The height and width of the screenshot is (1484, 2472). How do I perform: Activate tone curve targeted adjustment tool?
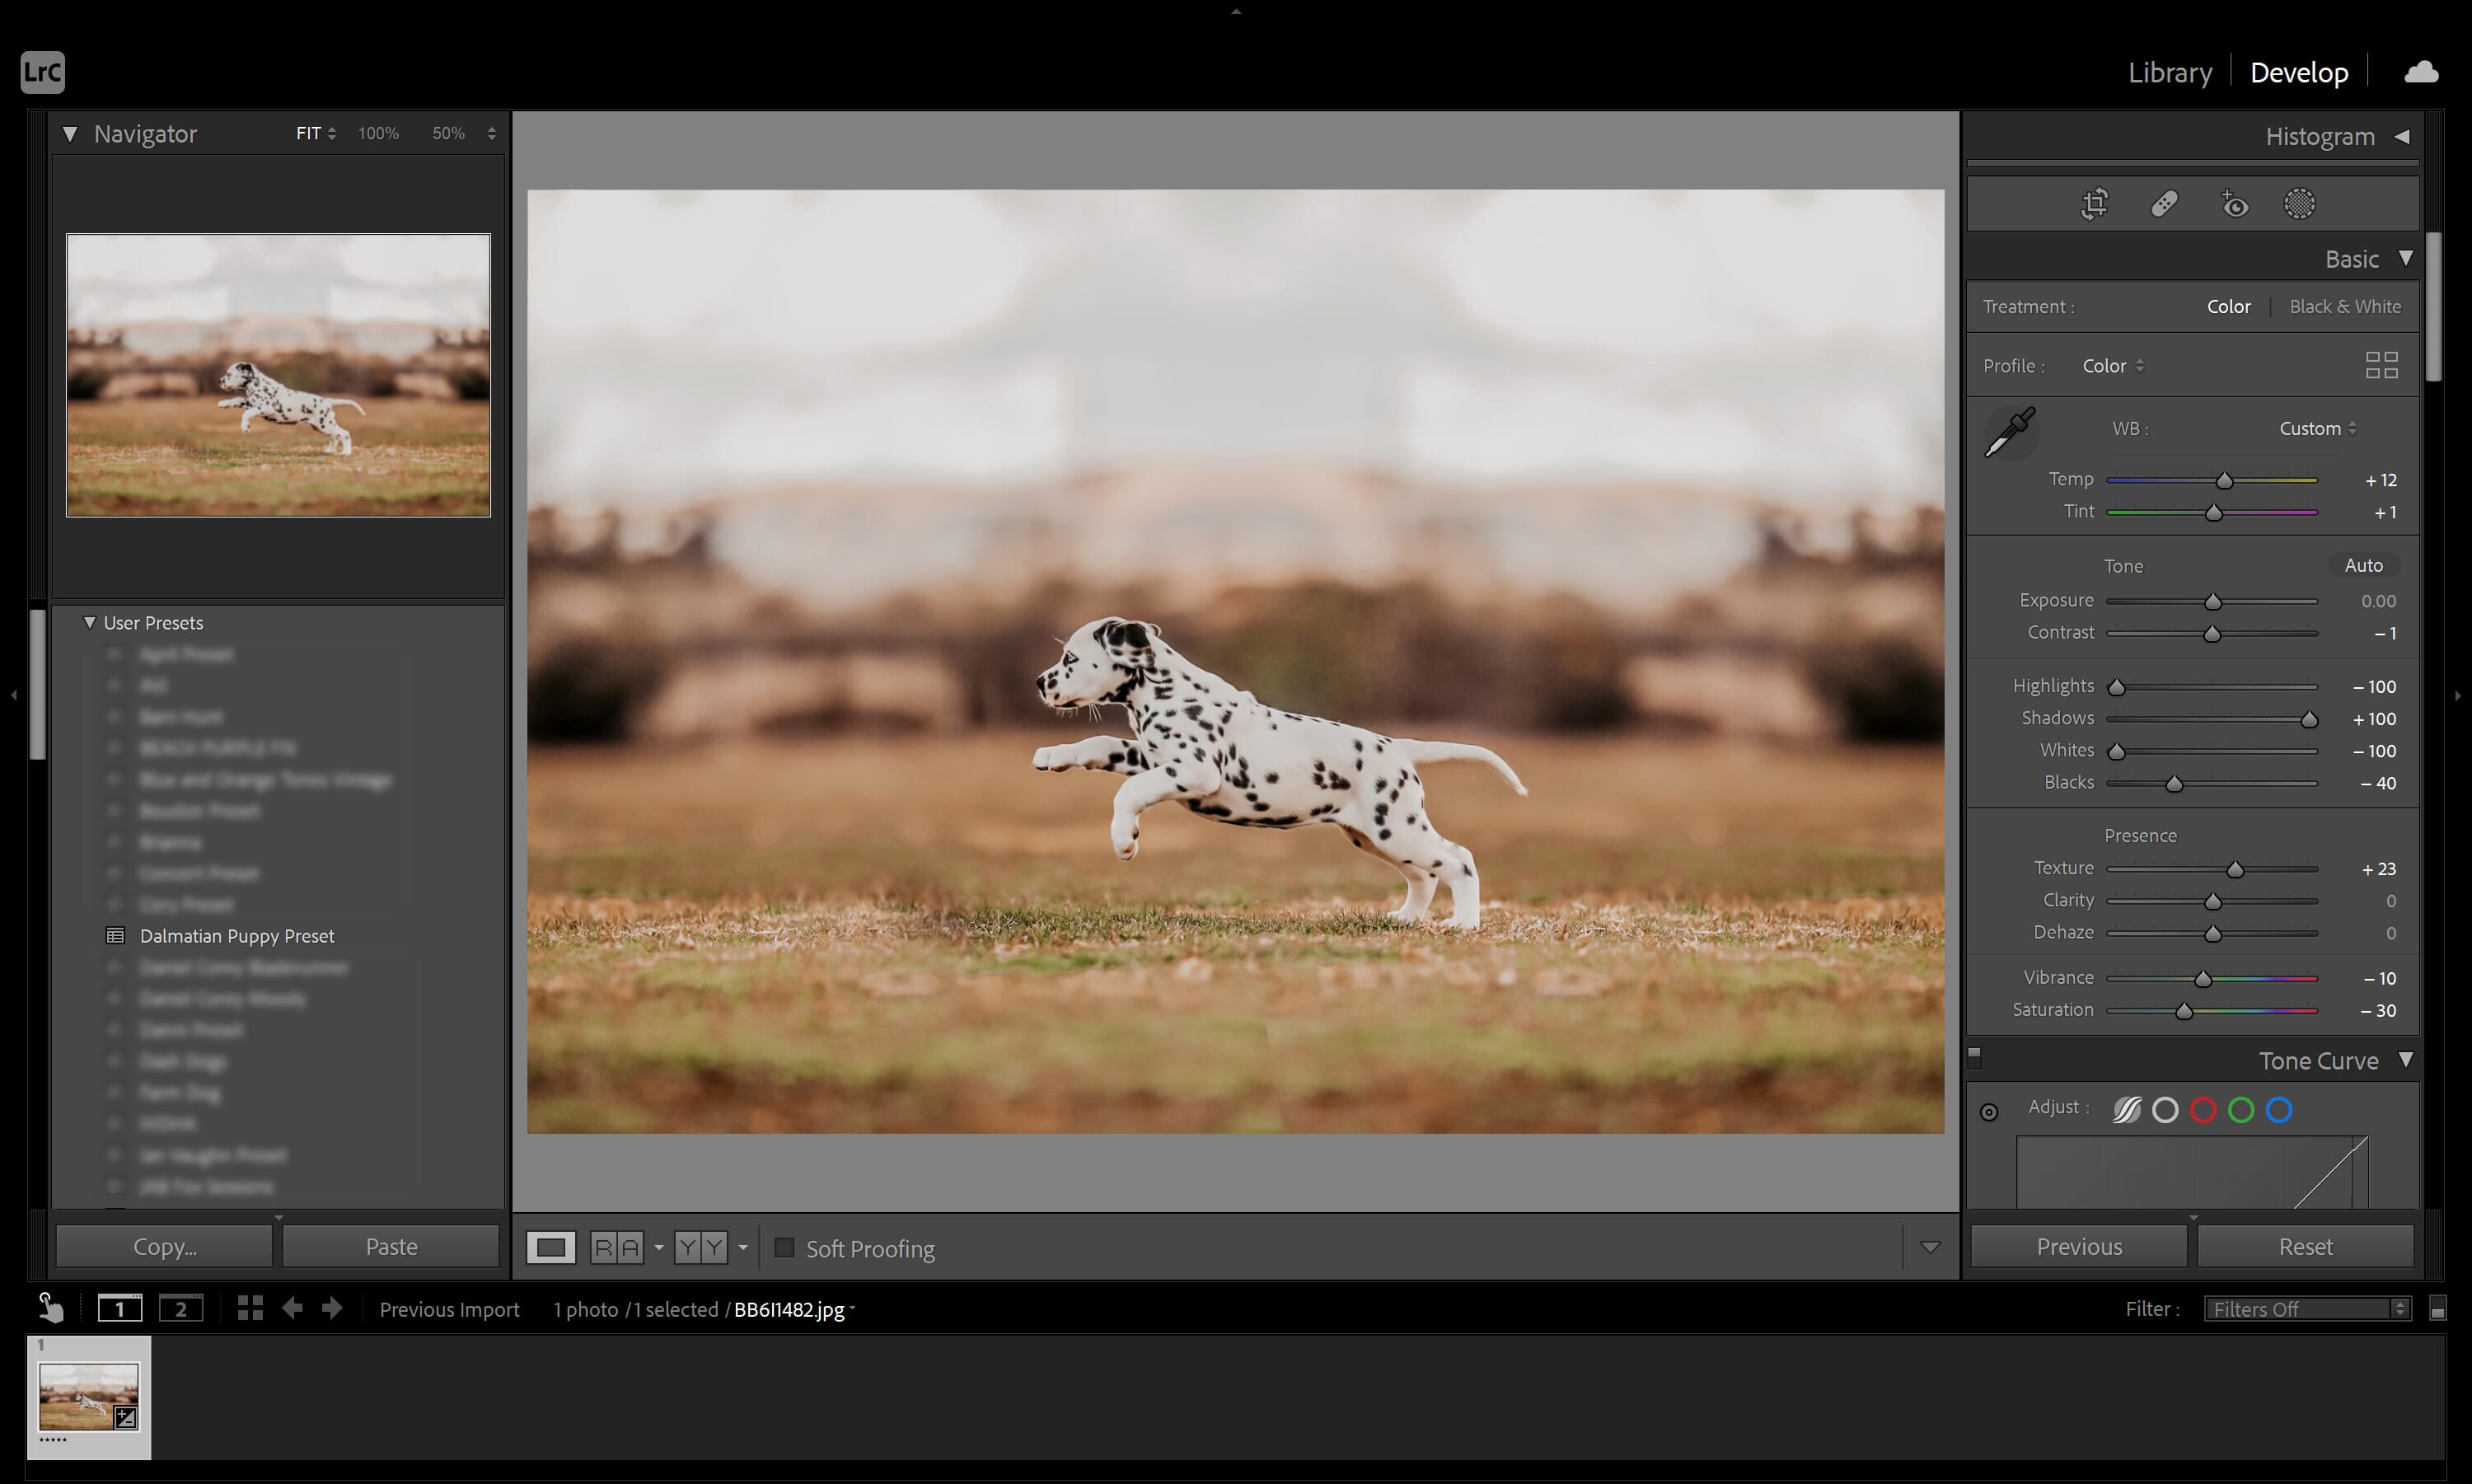(1989, 1112)
